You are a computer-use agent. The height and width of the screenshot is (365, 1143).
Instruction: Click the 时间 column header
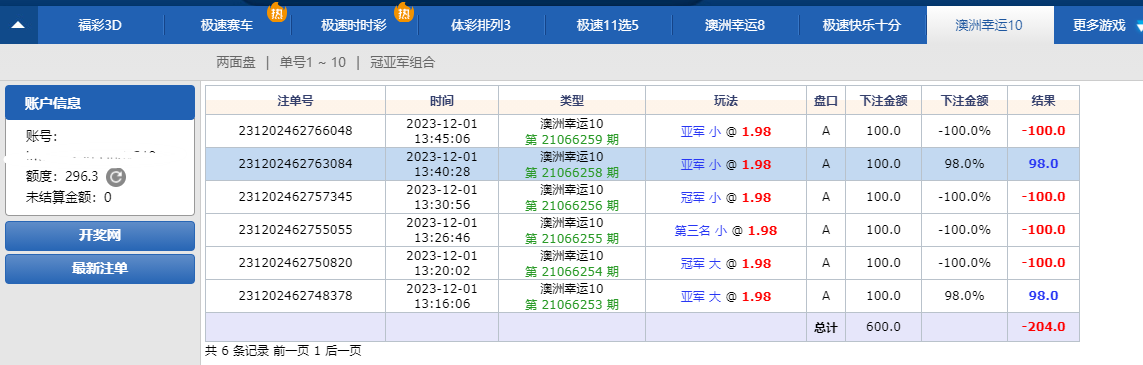point(442,101)
